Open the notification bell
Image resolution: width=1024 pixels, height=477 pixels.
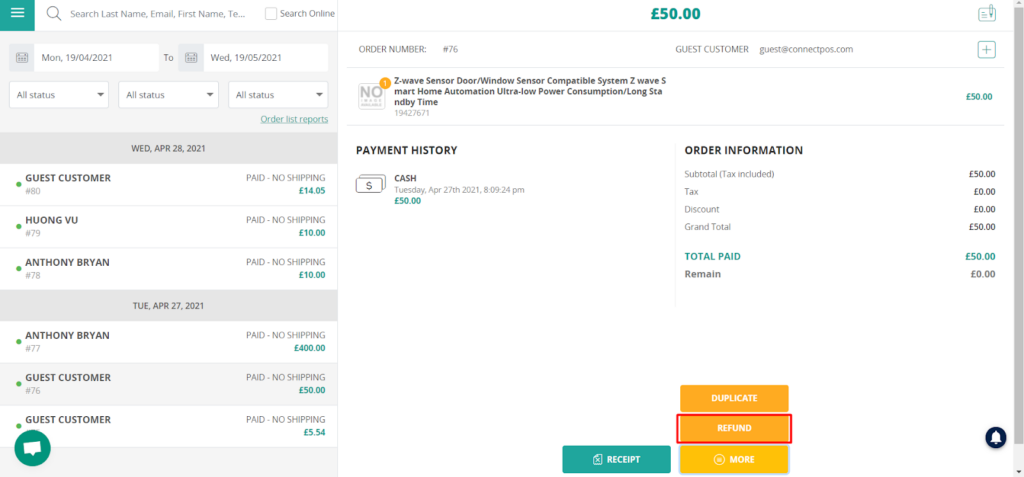996,437
